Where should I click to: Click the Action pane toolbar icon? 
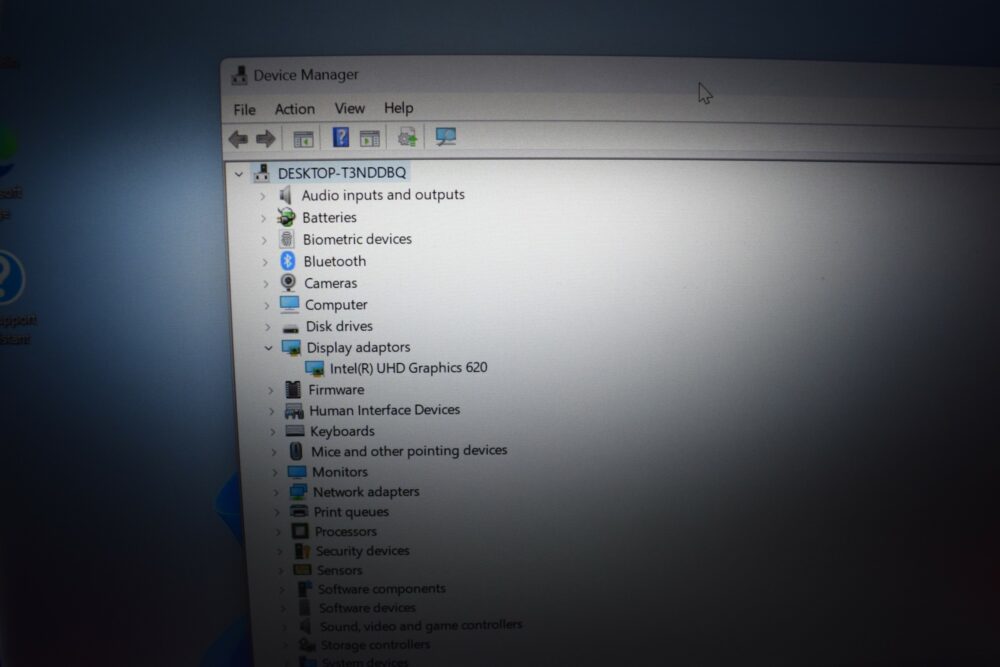369,138
